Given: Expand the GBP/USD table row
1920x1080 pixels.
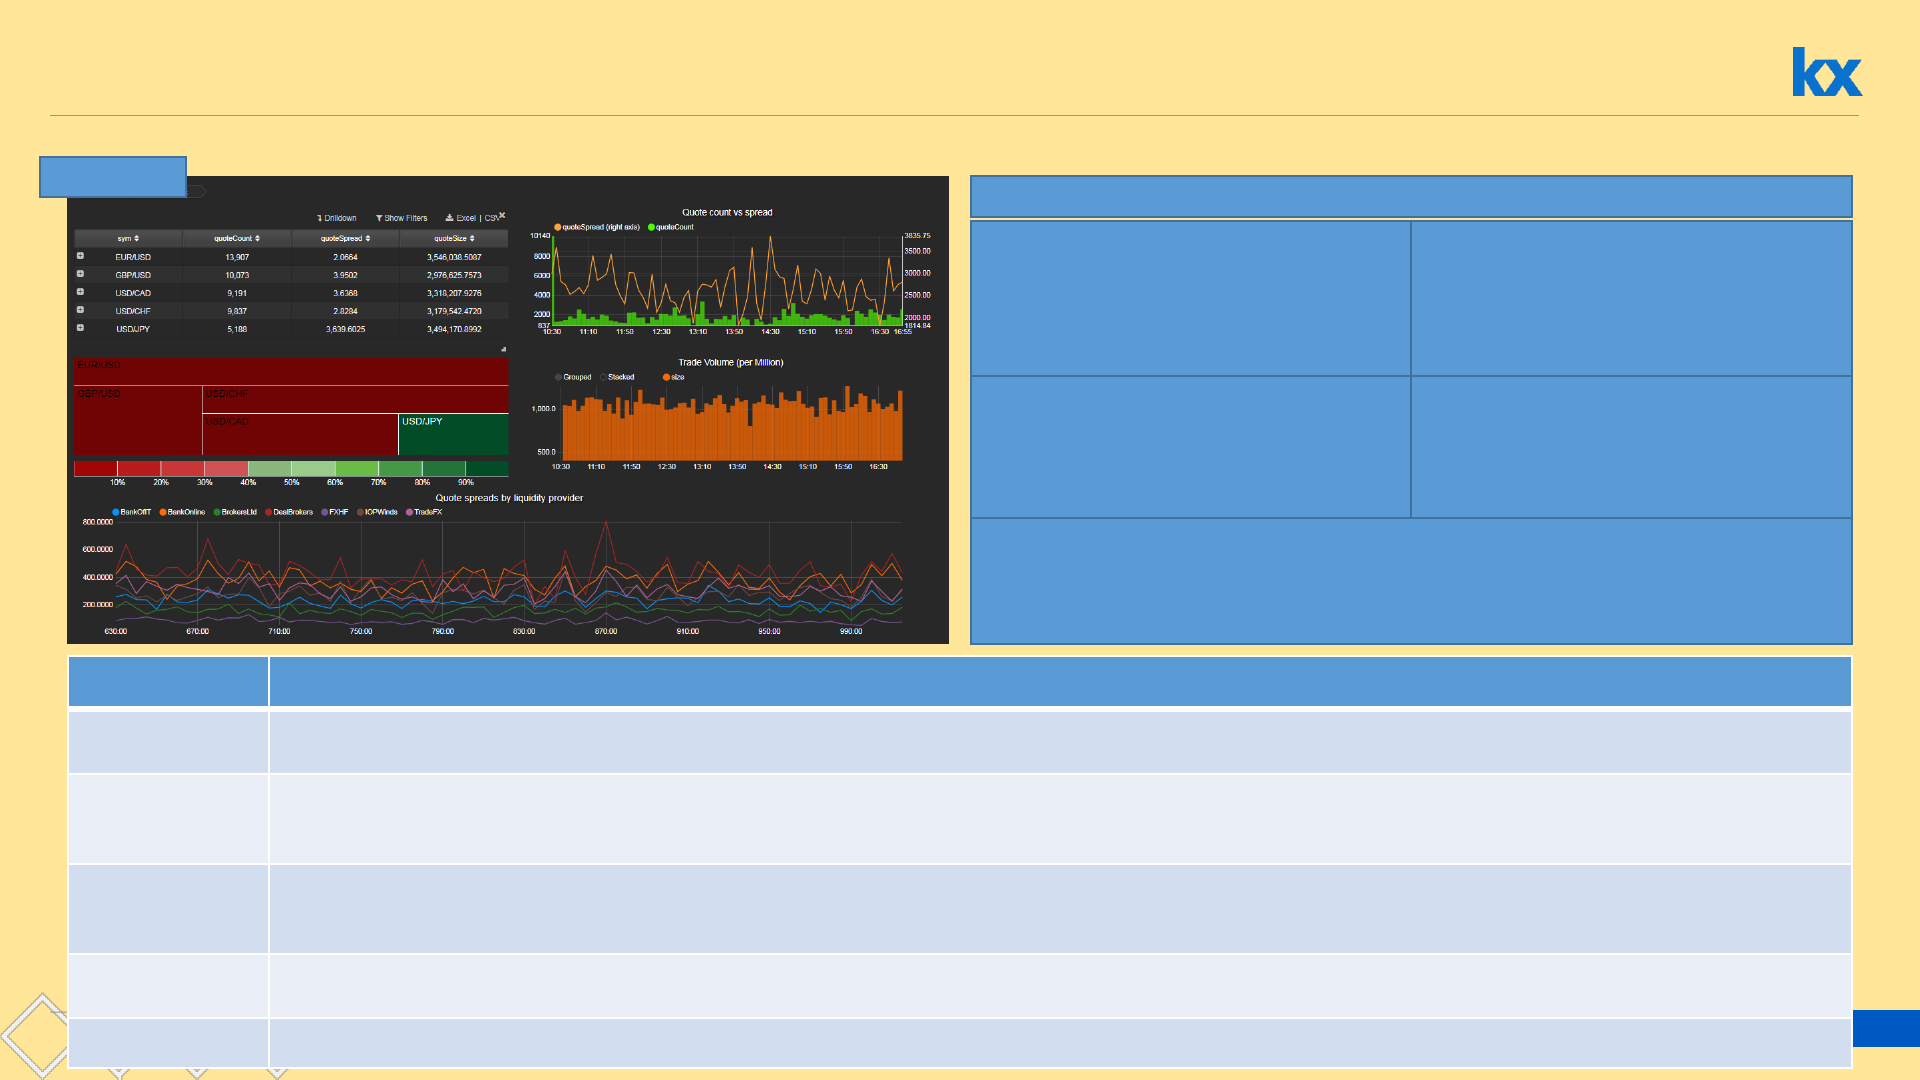Looking at the screenshot, I should tap(80, 274).
